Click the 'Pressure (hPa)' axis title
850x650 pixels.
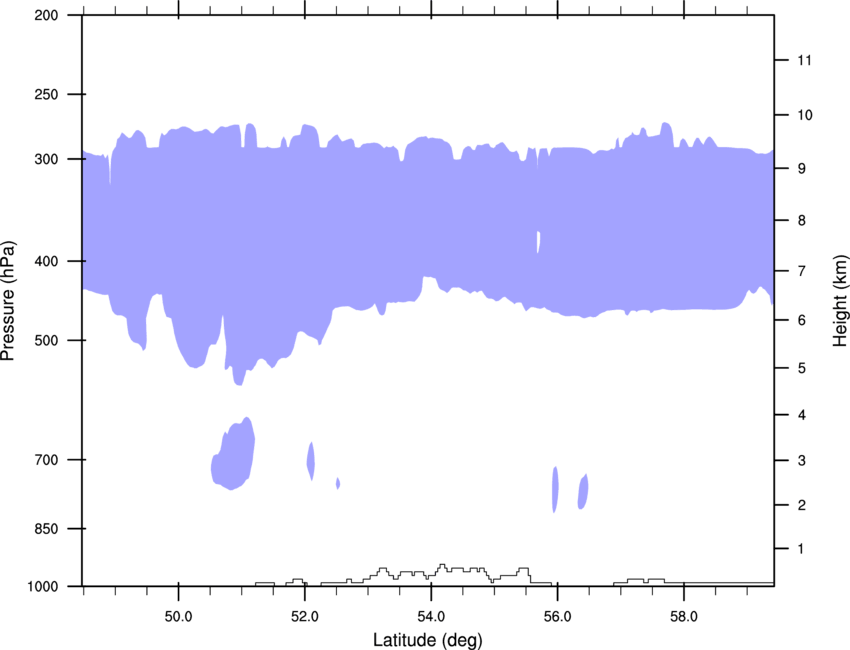[x=8, y=301]
